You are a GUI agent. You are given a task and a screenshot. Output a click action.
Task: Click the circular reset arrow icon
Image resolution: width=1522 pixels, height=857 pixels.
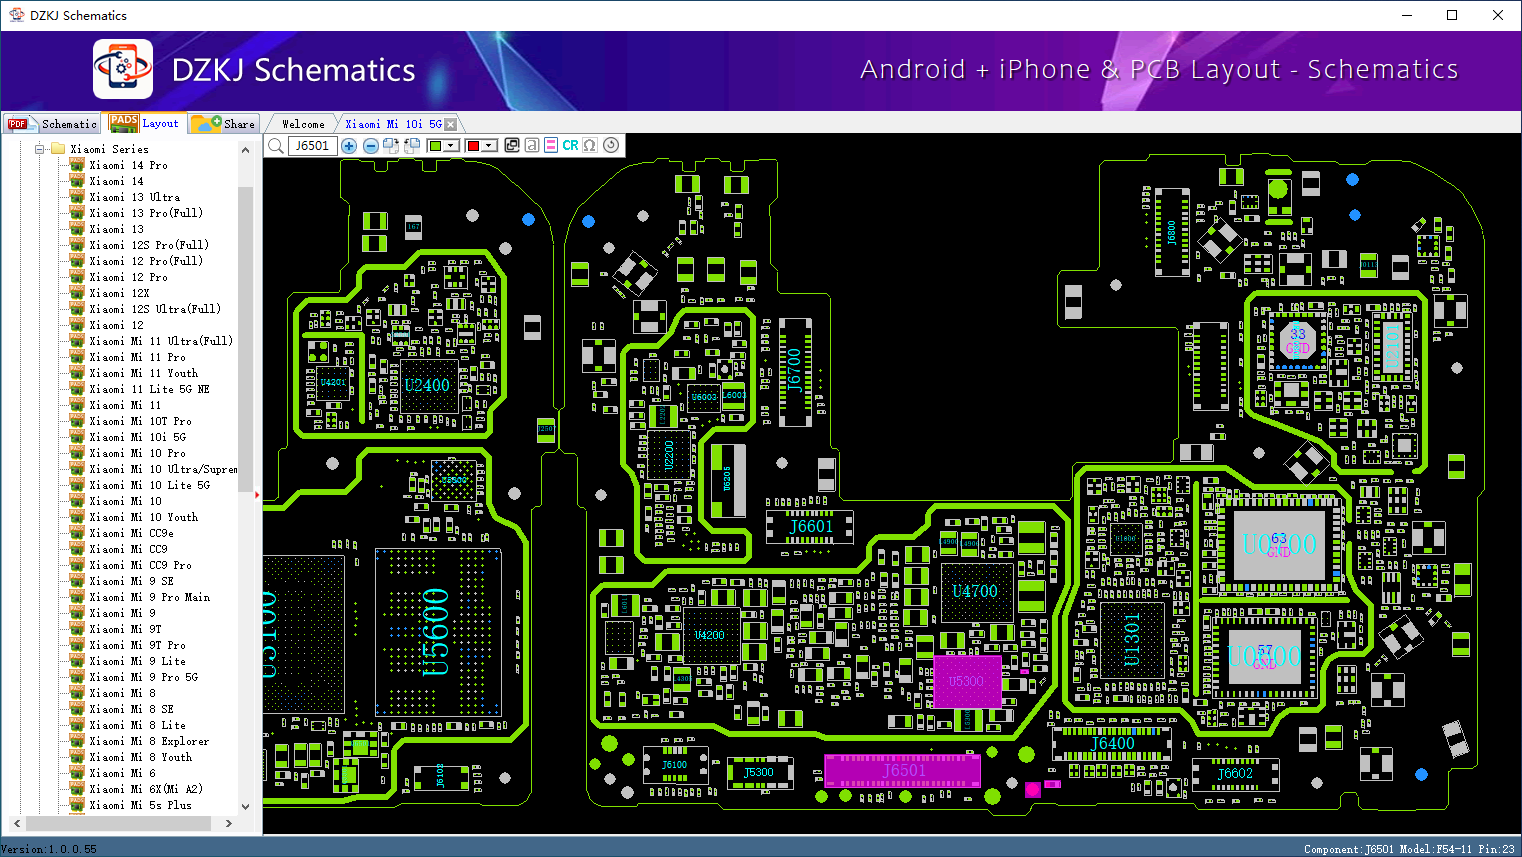611,145
